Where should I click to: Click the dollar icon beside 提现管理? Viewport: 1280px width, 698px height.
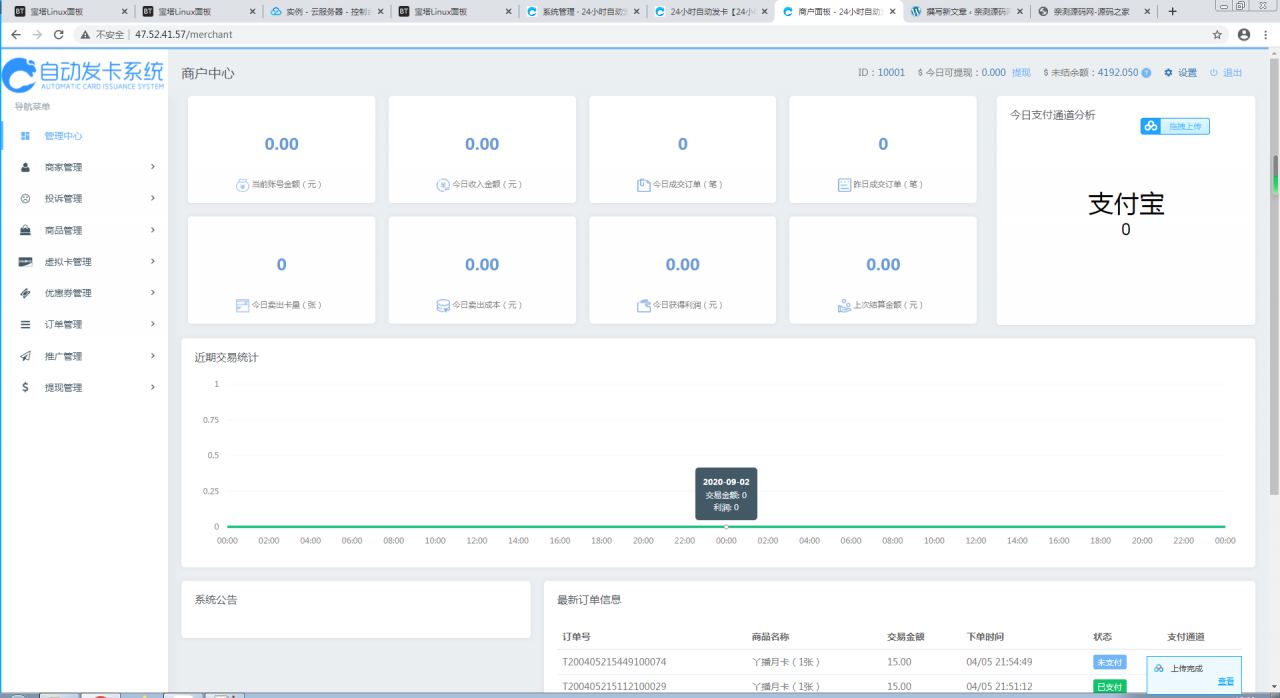[x=25, y=387]
